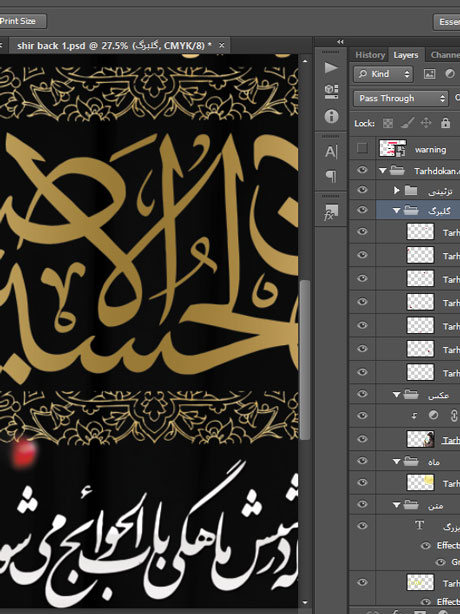Filter layers by adjustment layers icon
Image resolution: width=460 pixels, height=614 pixels.
tap(450, 74)
